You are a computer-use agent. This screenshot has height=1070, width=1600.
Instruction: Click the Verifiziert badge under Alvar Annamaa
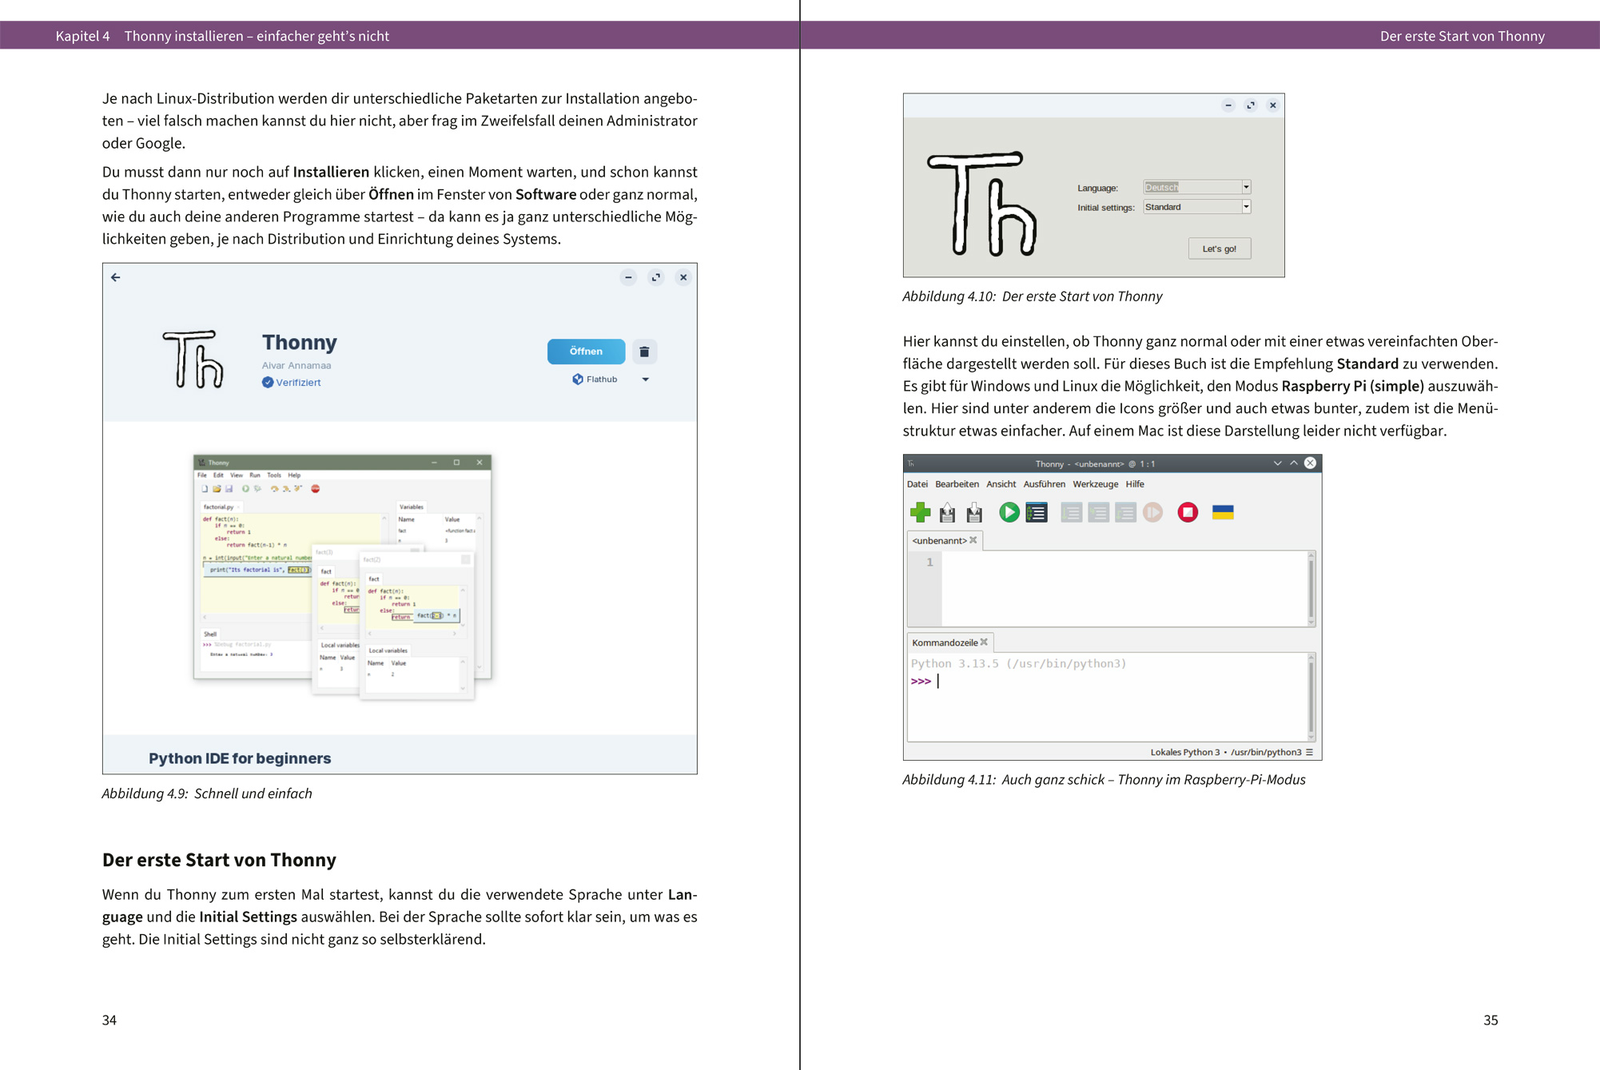coord(291,382)
